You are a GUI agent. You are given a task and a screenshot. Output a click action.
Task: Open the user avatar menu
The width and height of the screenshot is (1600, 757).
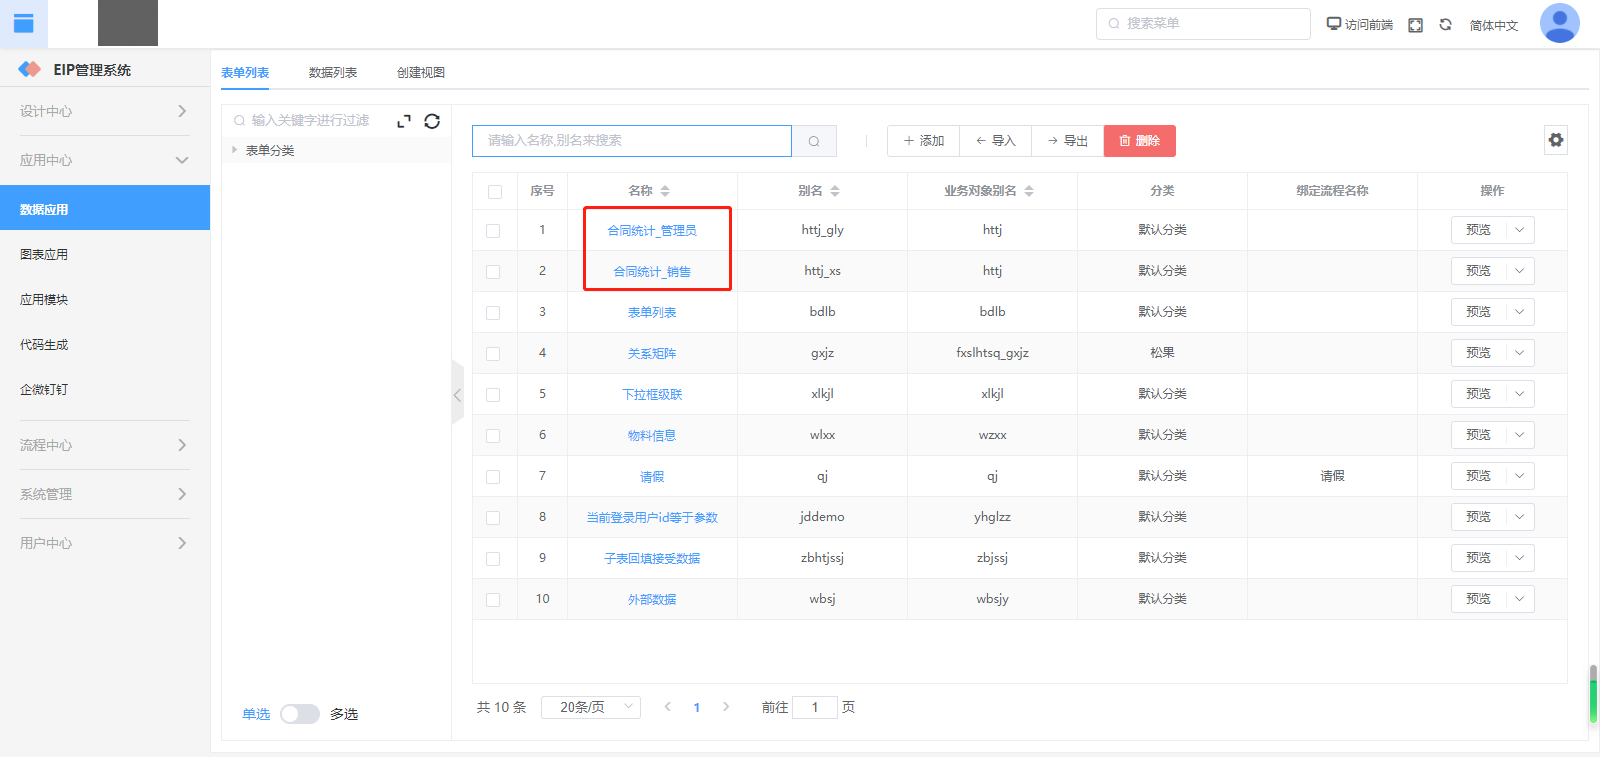pos(1559,23)
